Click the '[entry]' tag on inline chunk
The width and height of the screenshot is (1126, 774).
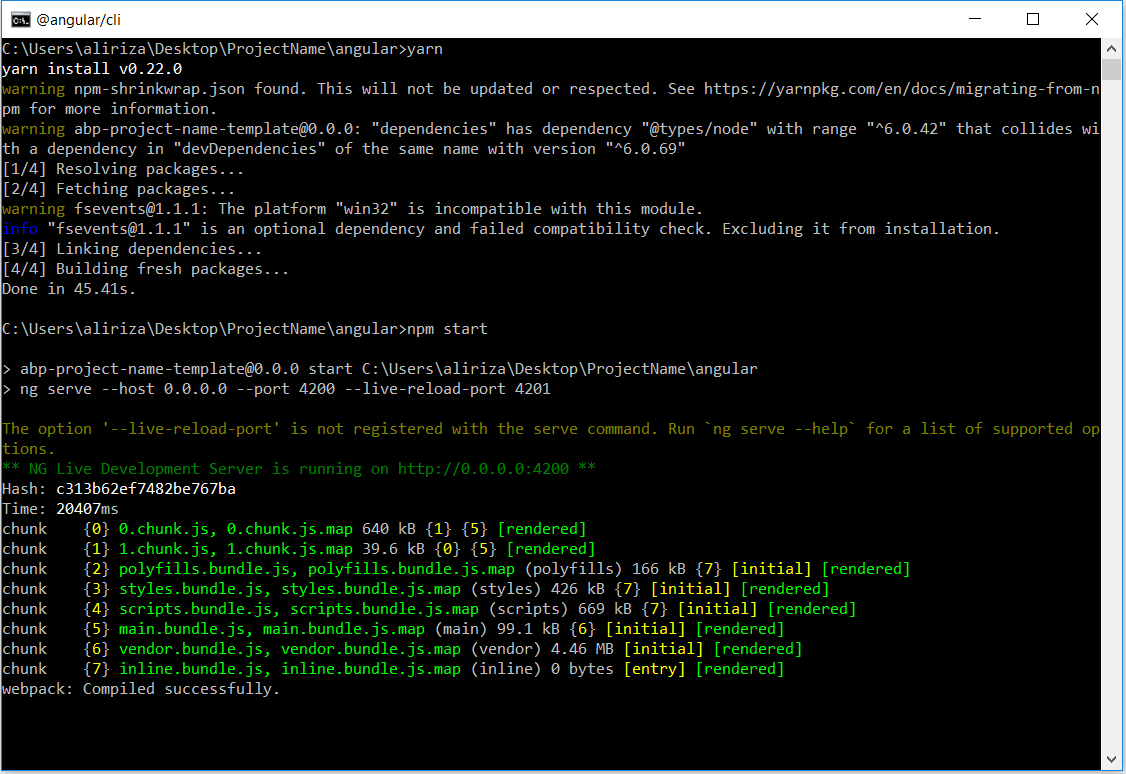(x=654, y=669)
